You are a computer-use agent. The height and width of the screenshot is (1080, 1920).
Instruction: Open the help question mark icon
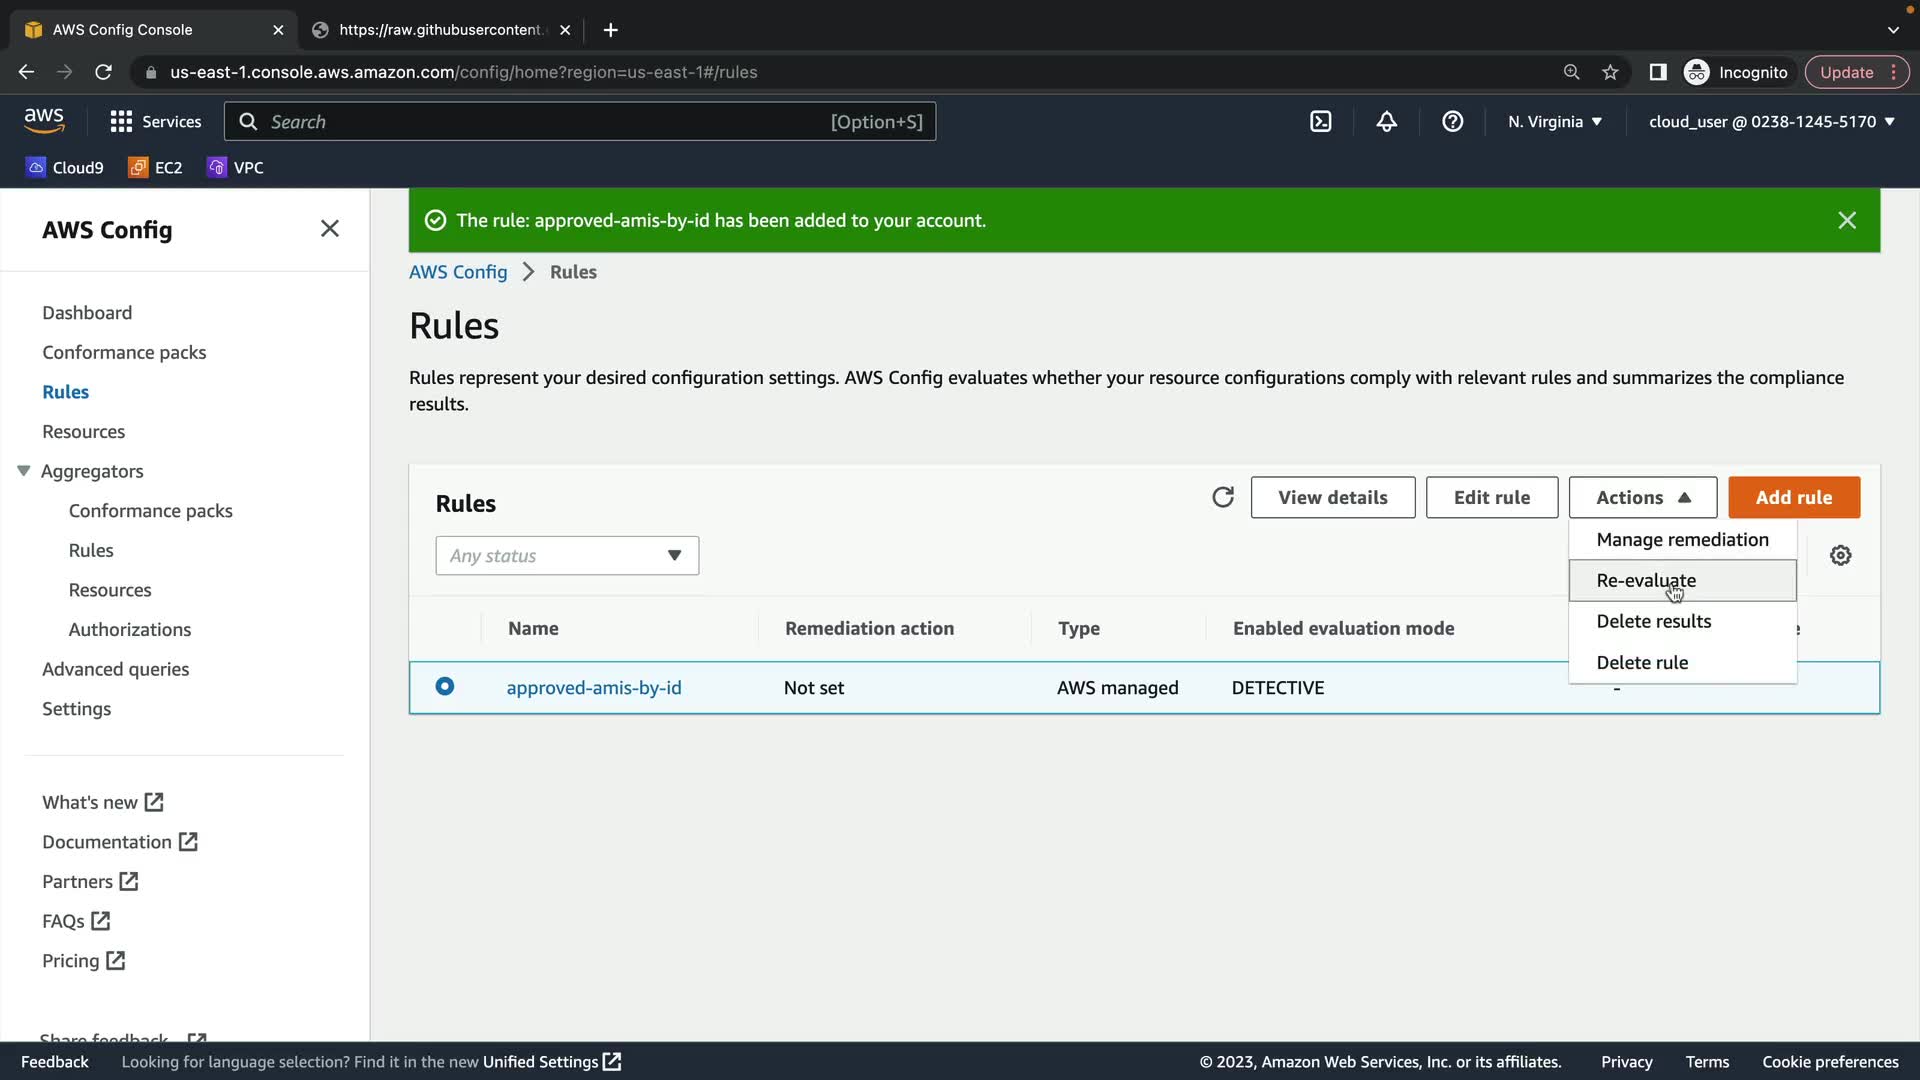[1452, 122]
